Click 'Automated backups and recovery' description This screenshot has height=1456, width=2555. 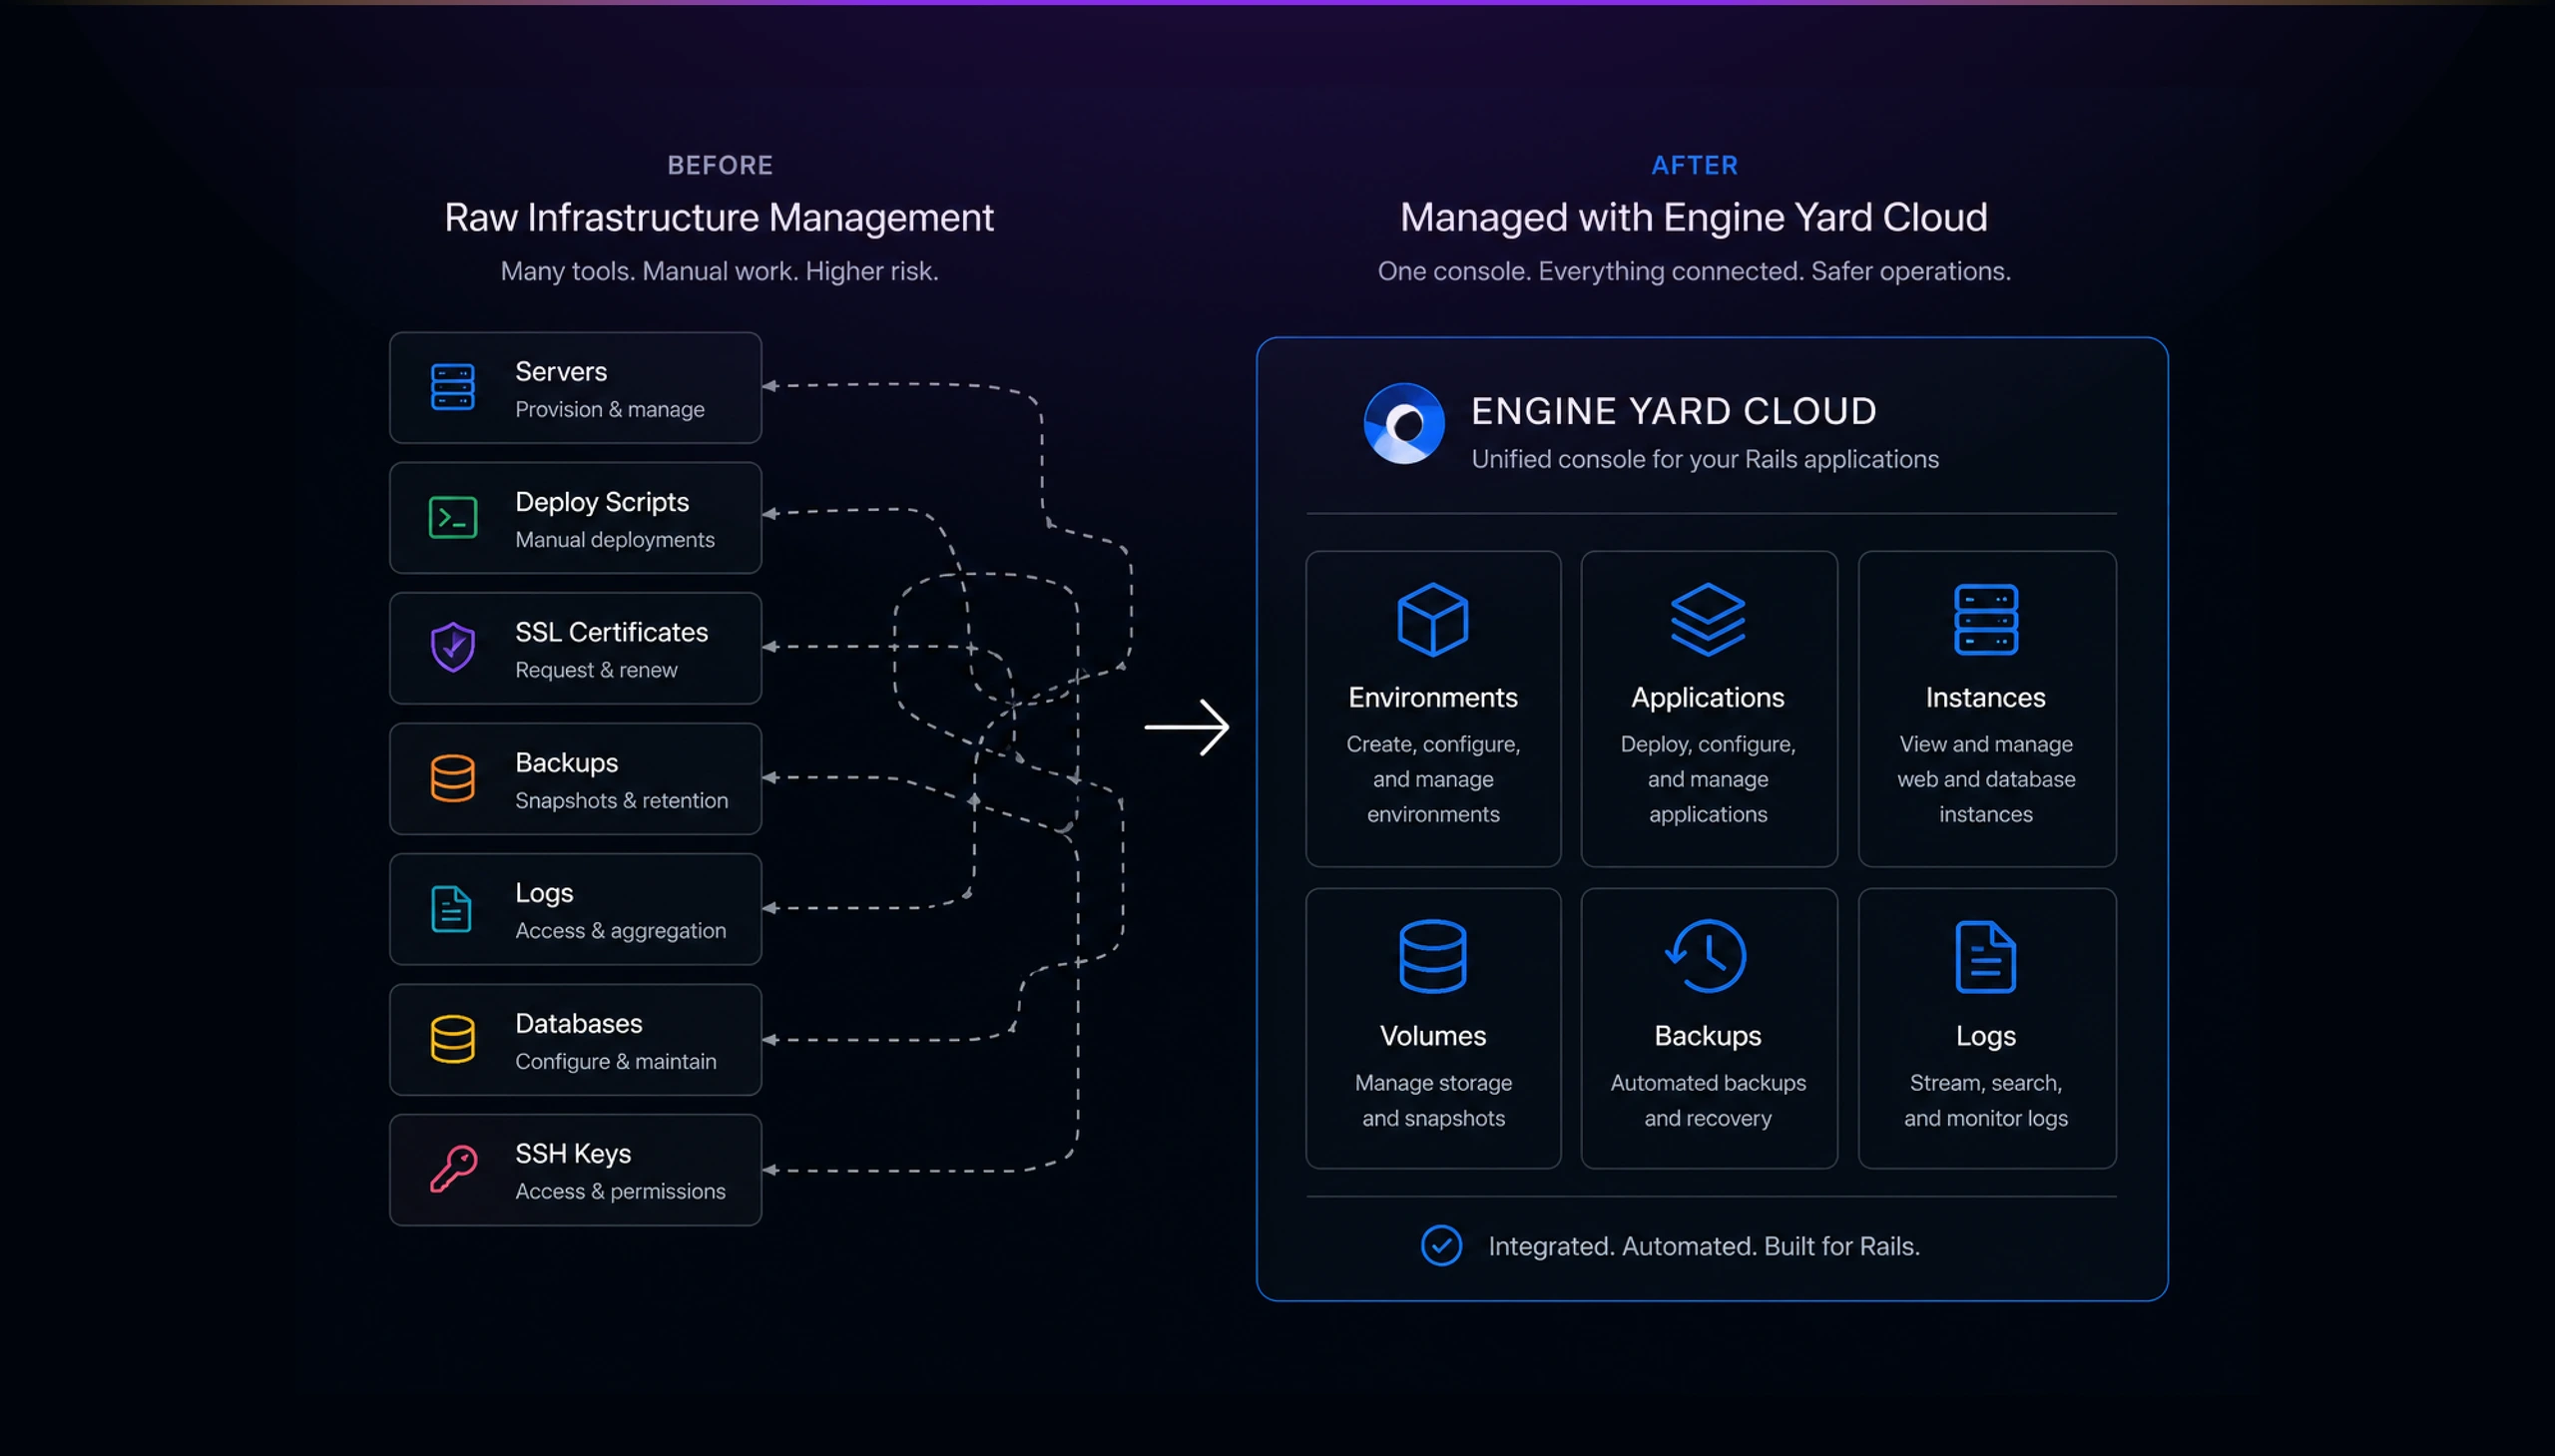pos(1707,1100)
